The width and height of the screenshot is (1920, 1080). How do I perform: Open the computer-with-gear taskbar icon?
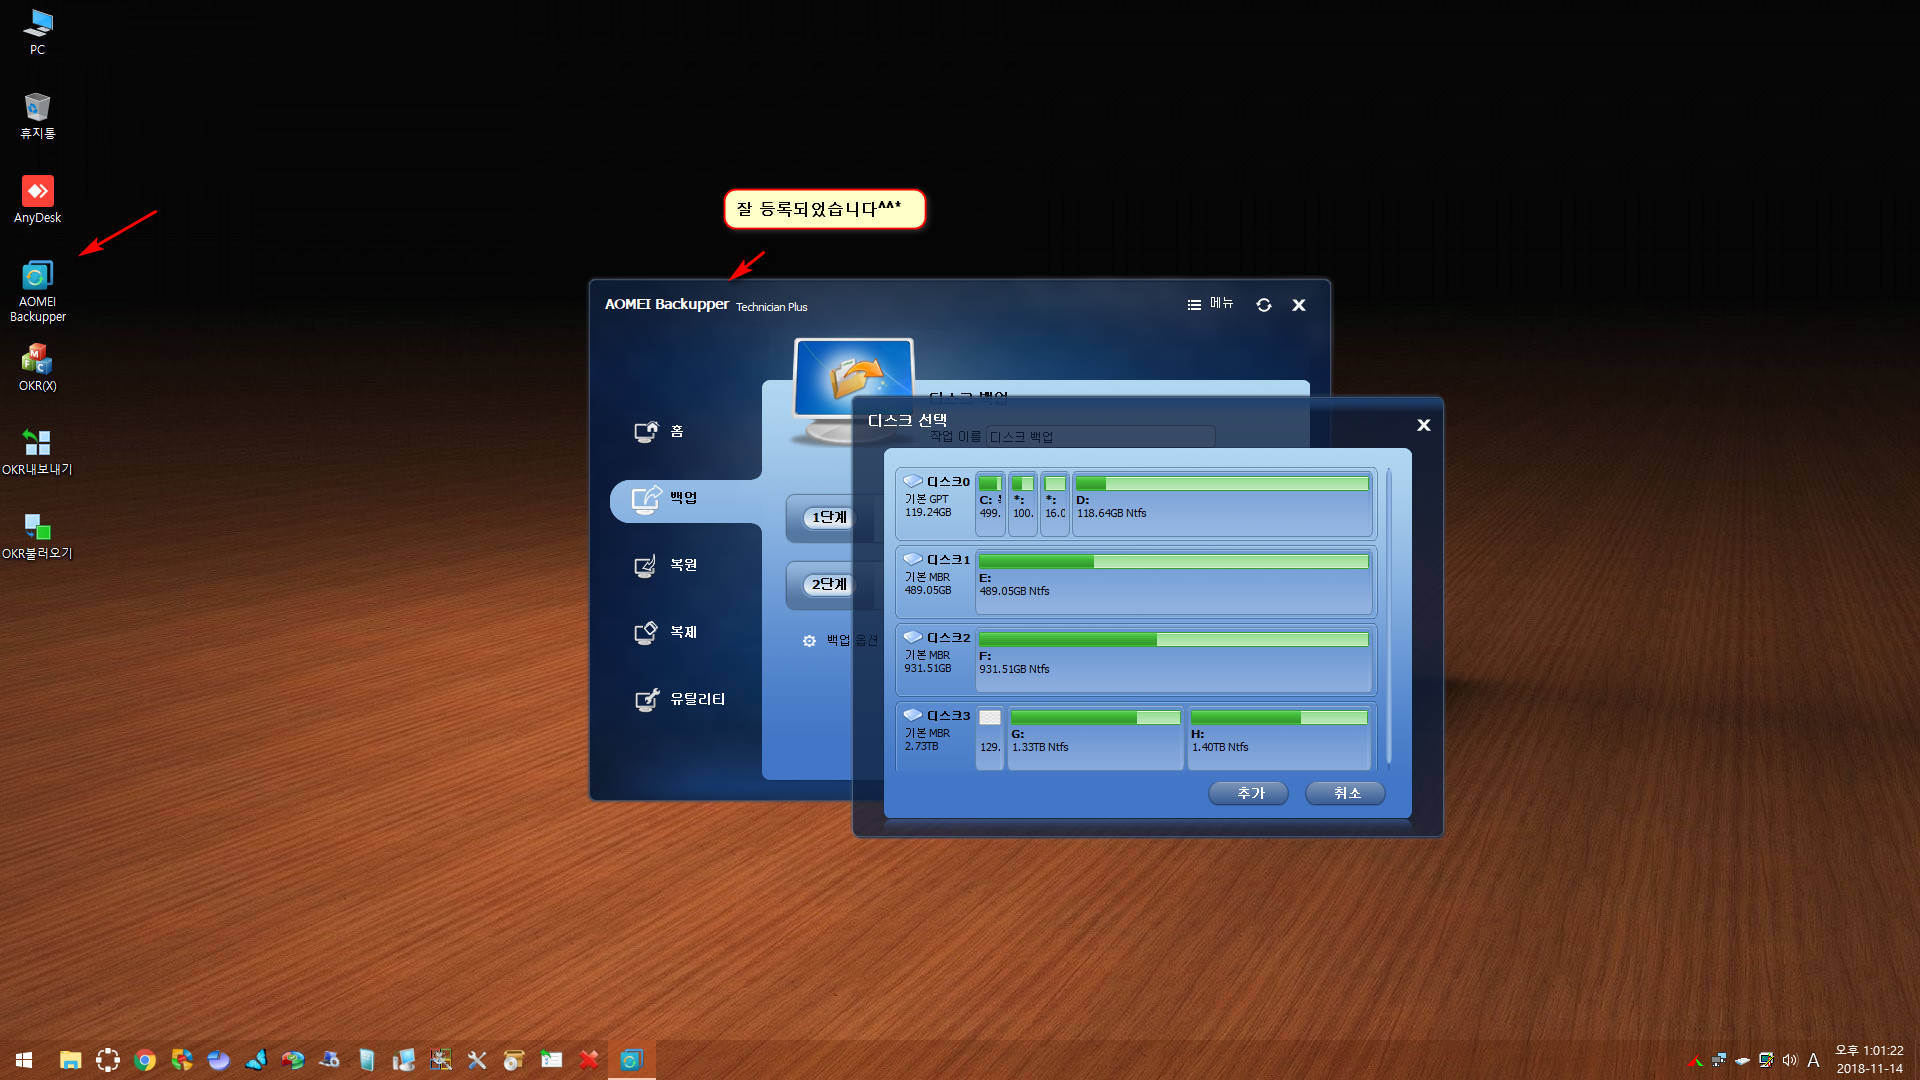330,1060
